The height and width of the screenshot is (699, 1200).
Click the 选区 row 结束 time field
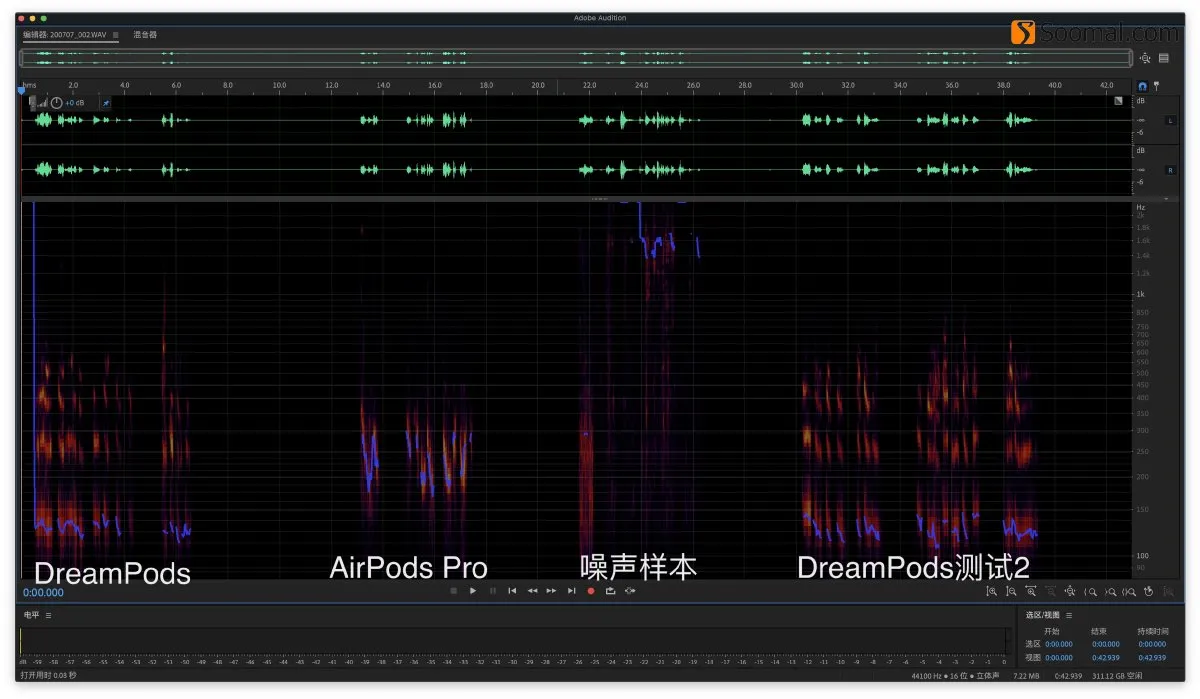pyautogui.click(x=1106, y=644)
